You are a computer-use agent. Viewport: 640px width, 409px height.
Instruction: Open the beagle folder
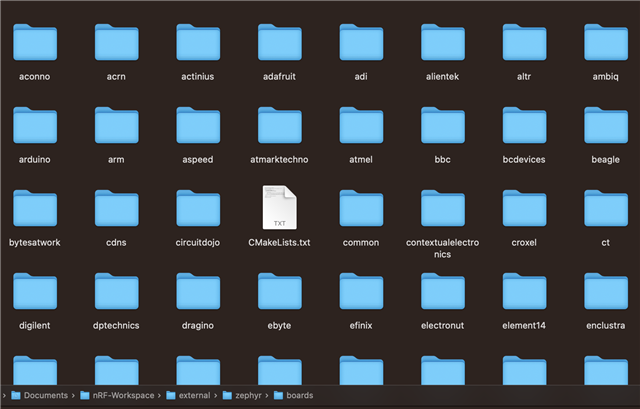(x=605, y=126)
